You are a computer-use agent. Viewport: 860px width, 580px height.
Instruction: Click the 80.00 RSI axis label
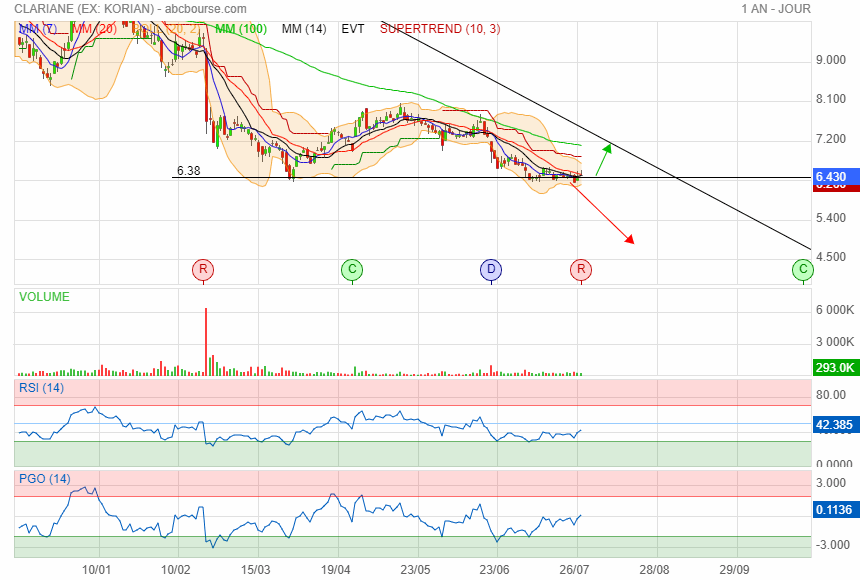(x=831, y=395)
